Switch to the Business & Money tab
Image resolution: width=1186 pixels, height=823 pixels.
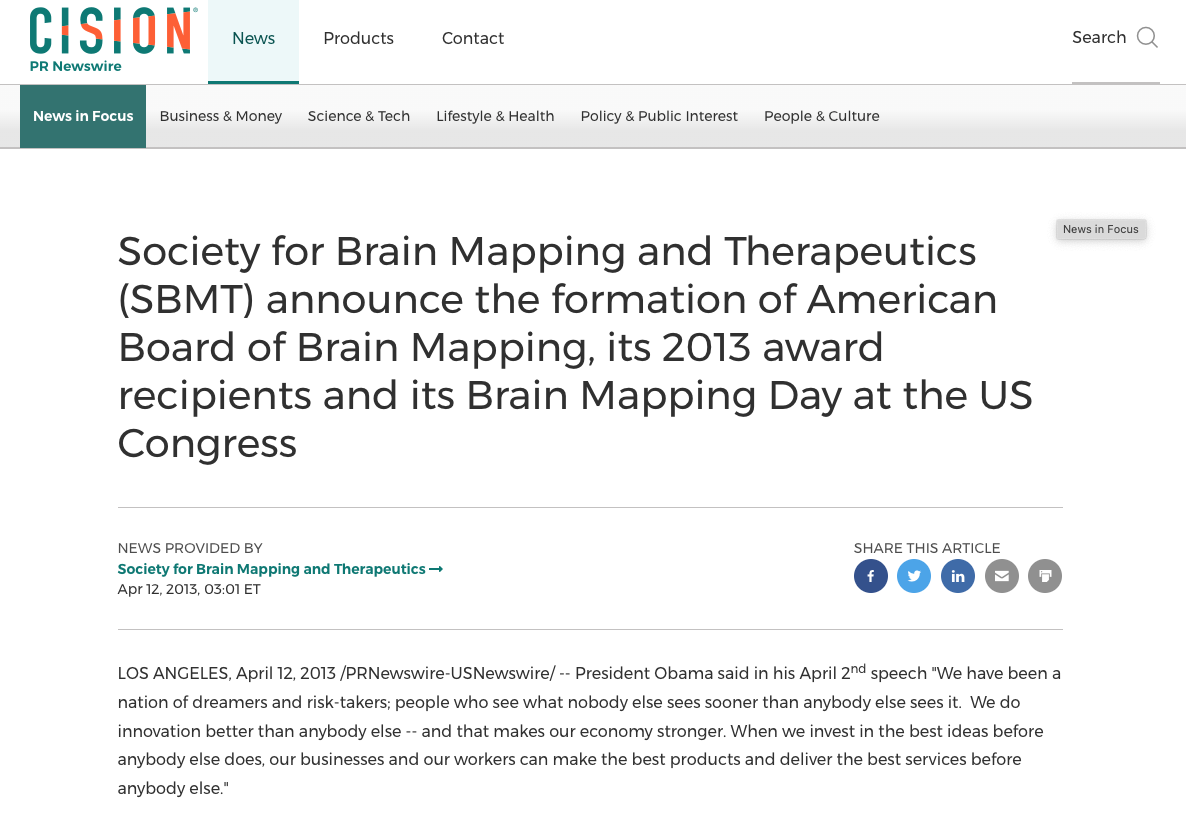click(x=220, y=116)
